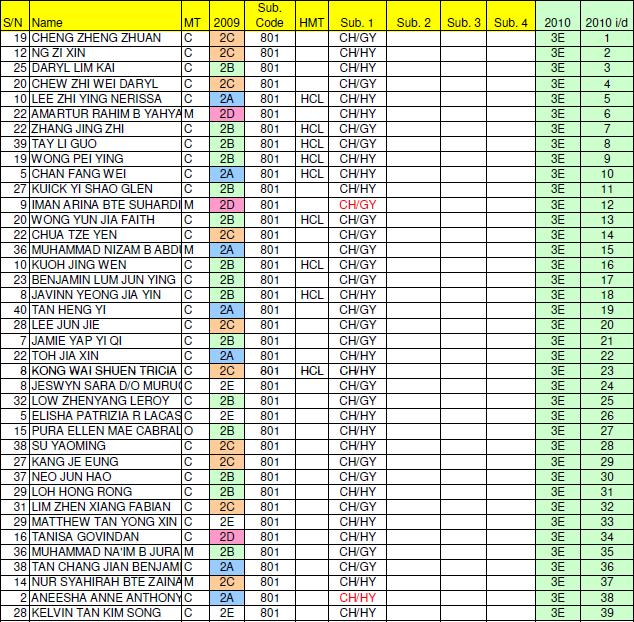Click HCL cell in Zhang Jing Zhi row
The height and width of the screenshot is (622, 634).
(312, 129)
